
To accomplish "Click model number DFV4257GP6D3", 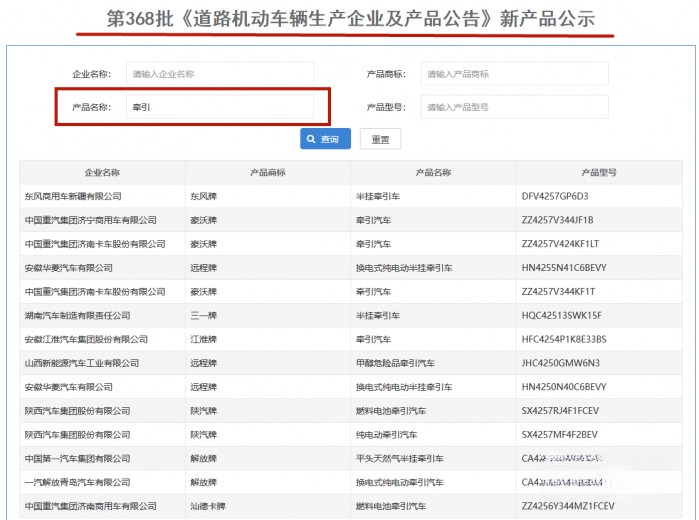I will [555, 196].
